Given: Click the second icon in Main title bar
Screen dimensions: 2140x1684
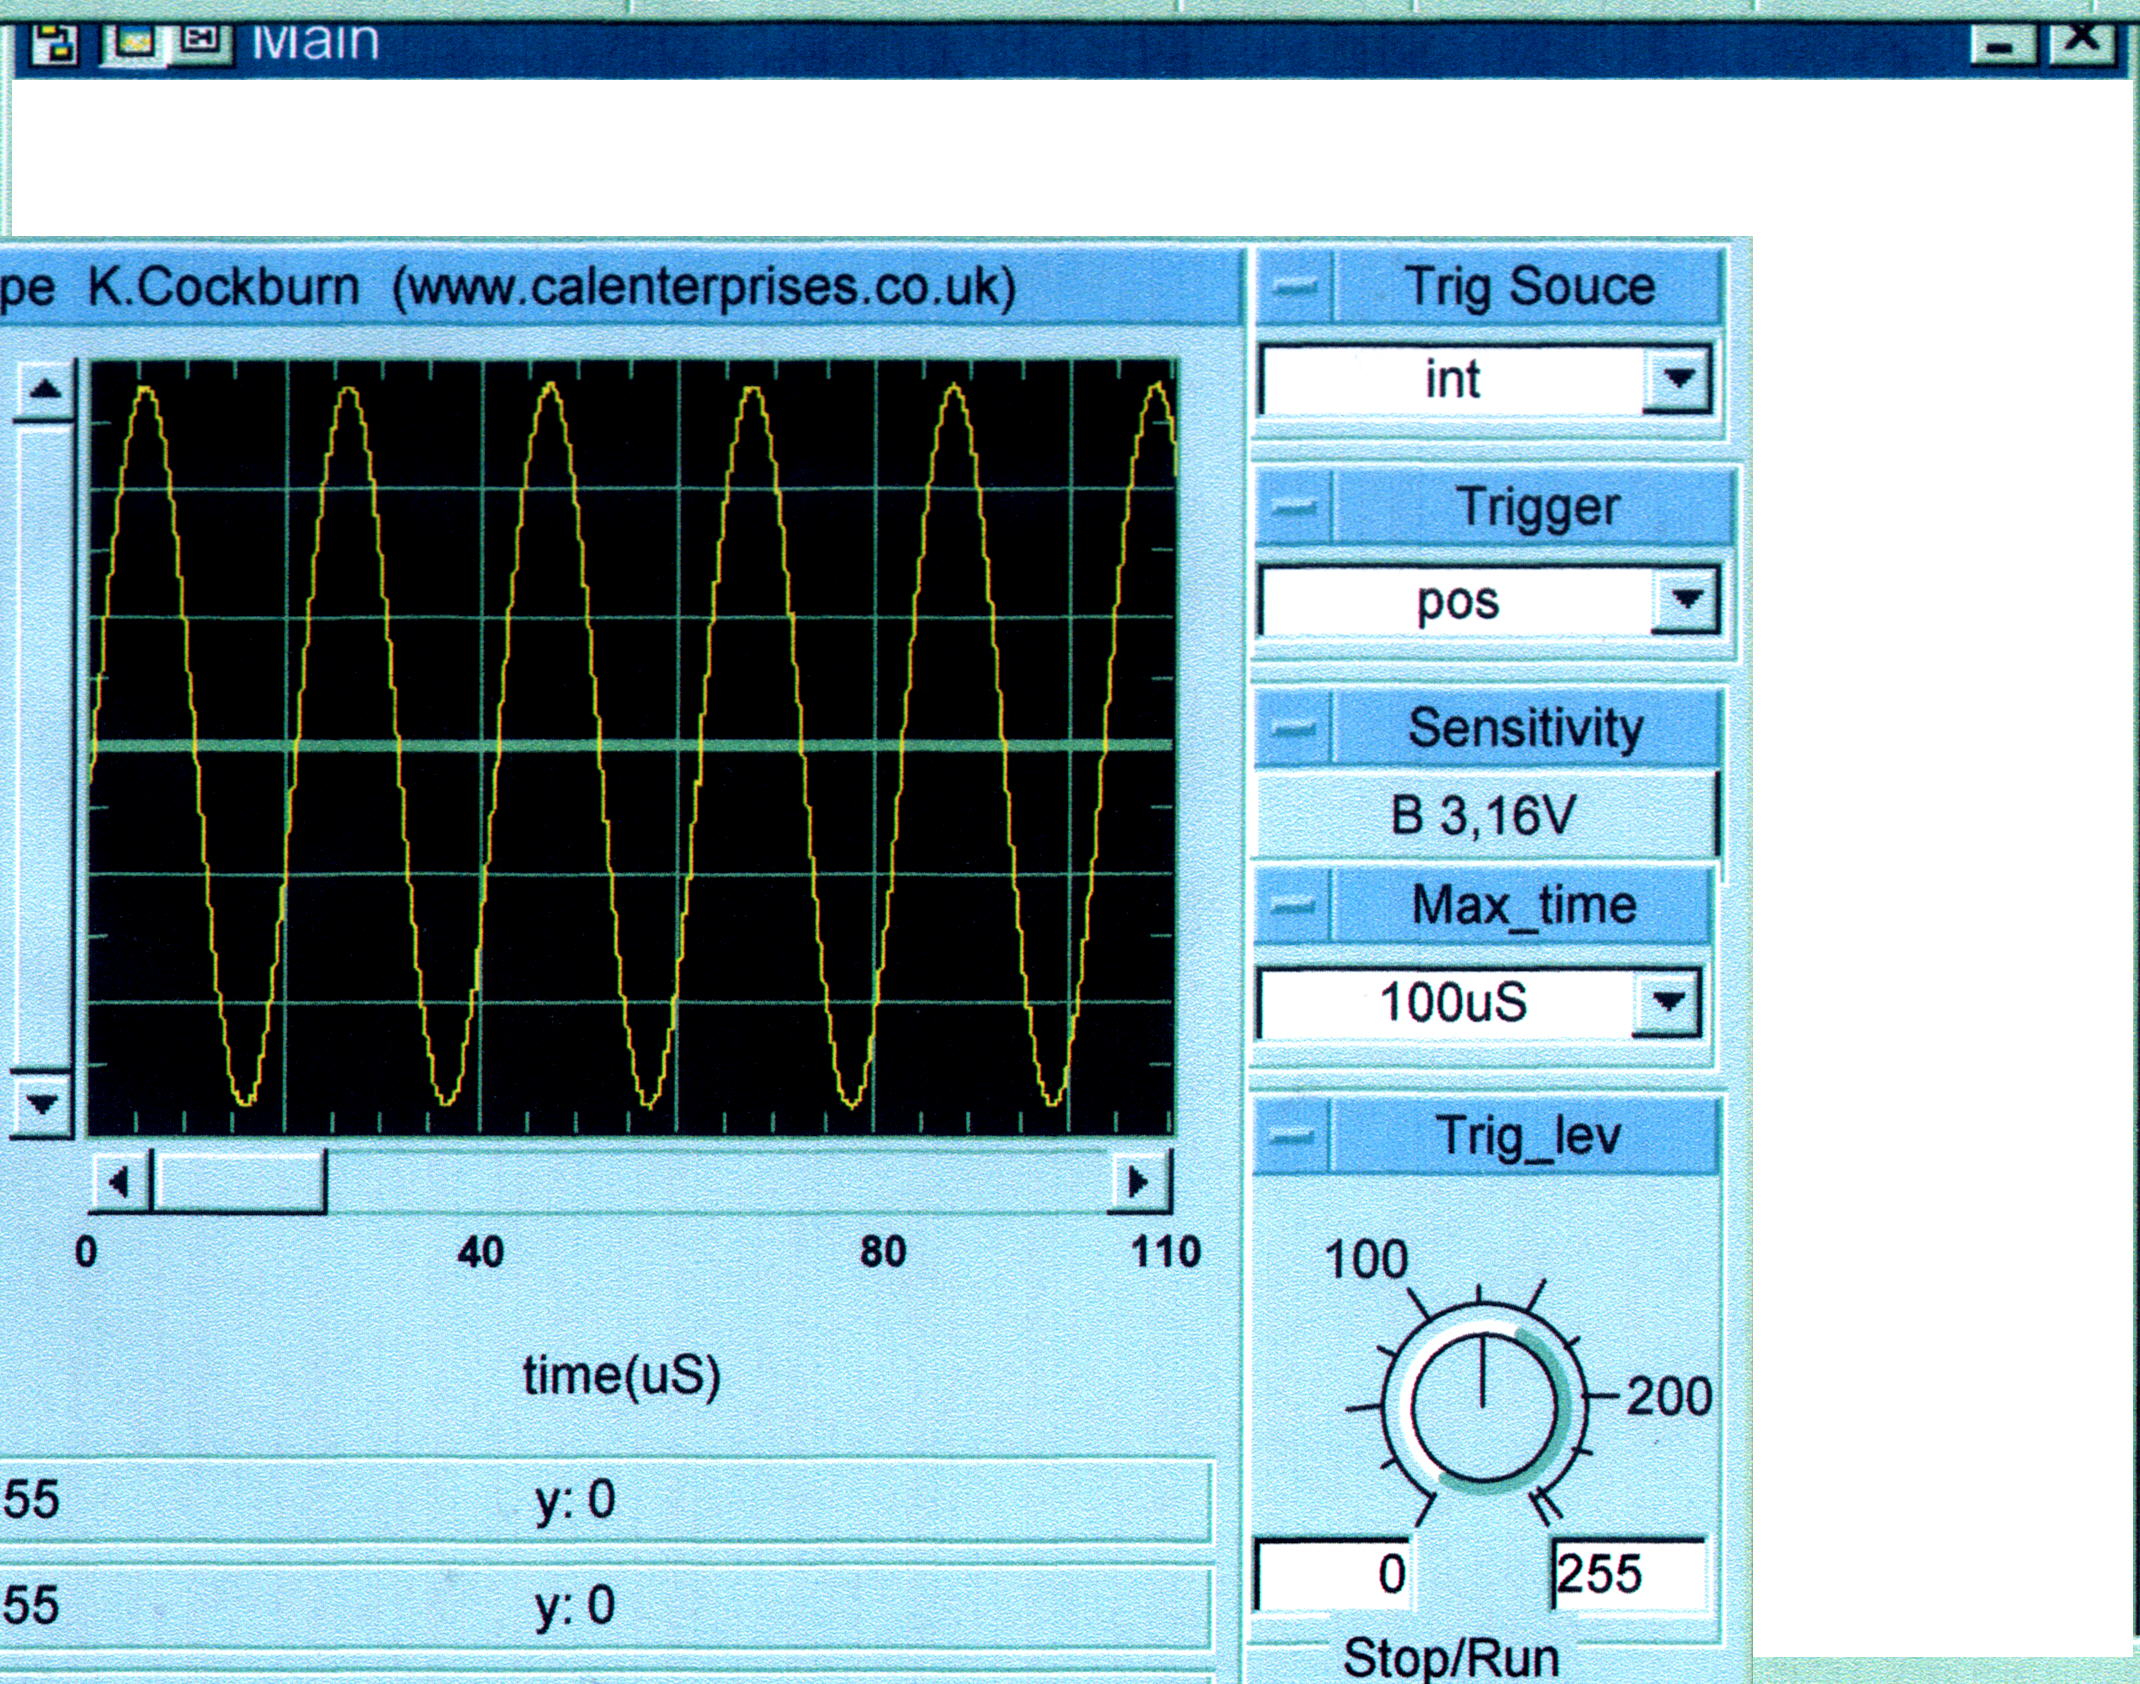Looking at the screenshot, I should [134, 43].
